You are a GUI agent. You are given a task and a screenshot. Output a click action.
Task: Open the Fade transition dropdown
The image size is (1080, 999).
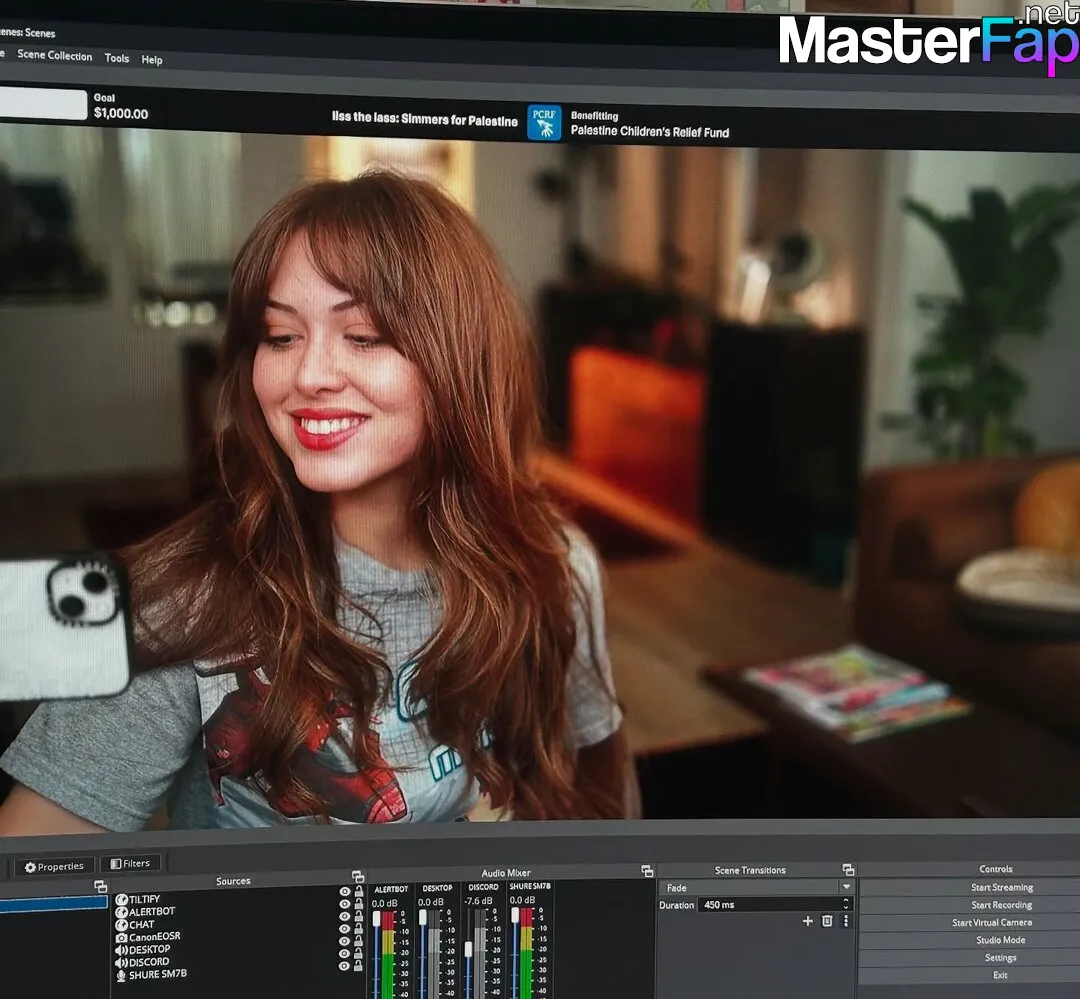point(756,887)
